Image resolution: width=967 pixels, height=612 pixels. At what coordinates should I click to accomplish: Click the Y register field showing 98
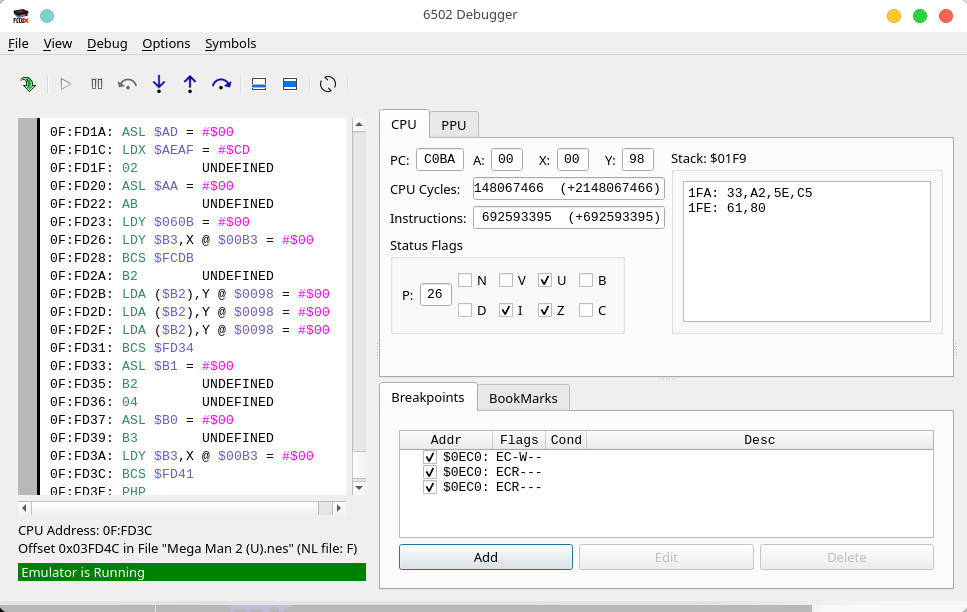638,159
